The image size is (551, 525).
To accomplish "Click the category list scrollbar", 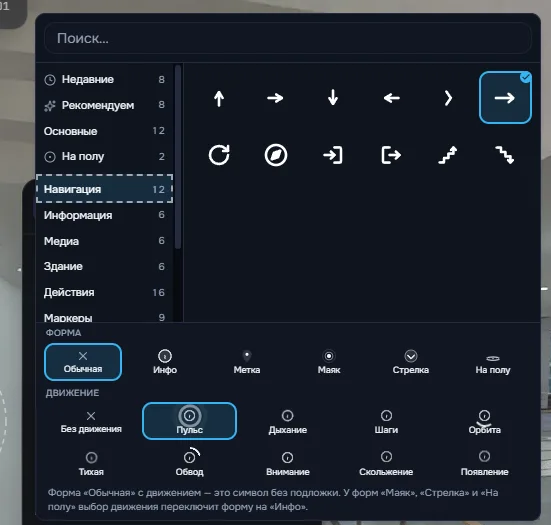I will point(178,157).
